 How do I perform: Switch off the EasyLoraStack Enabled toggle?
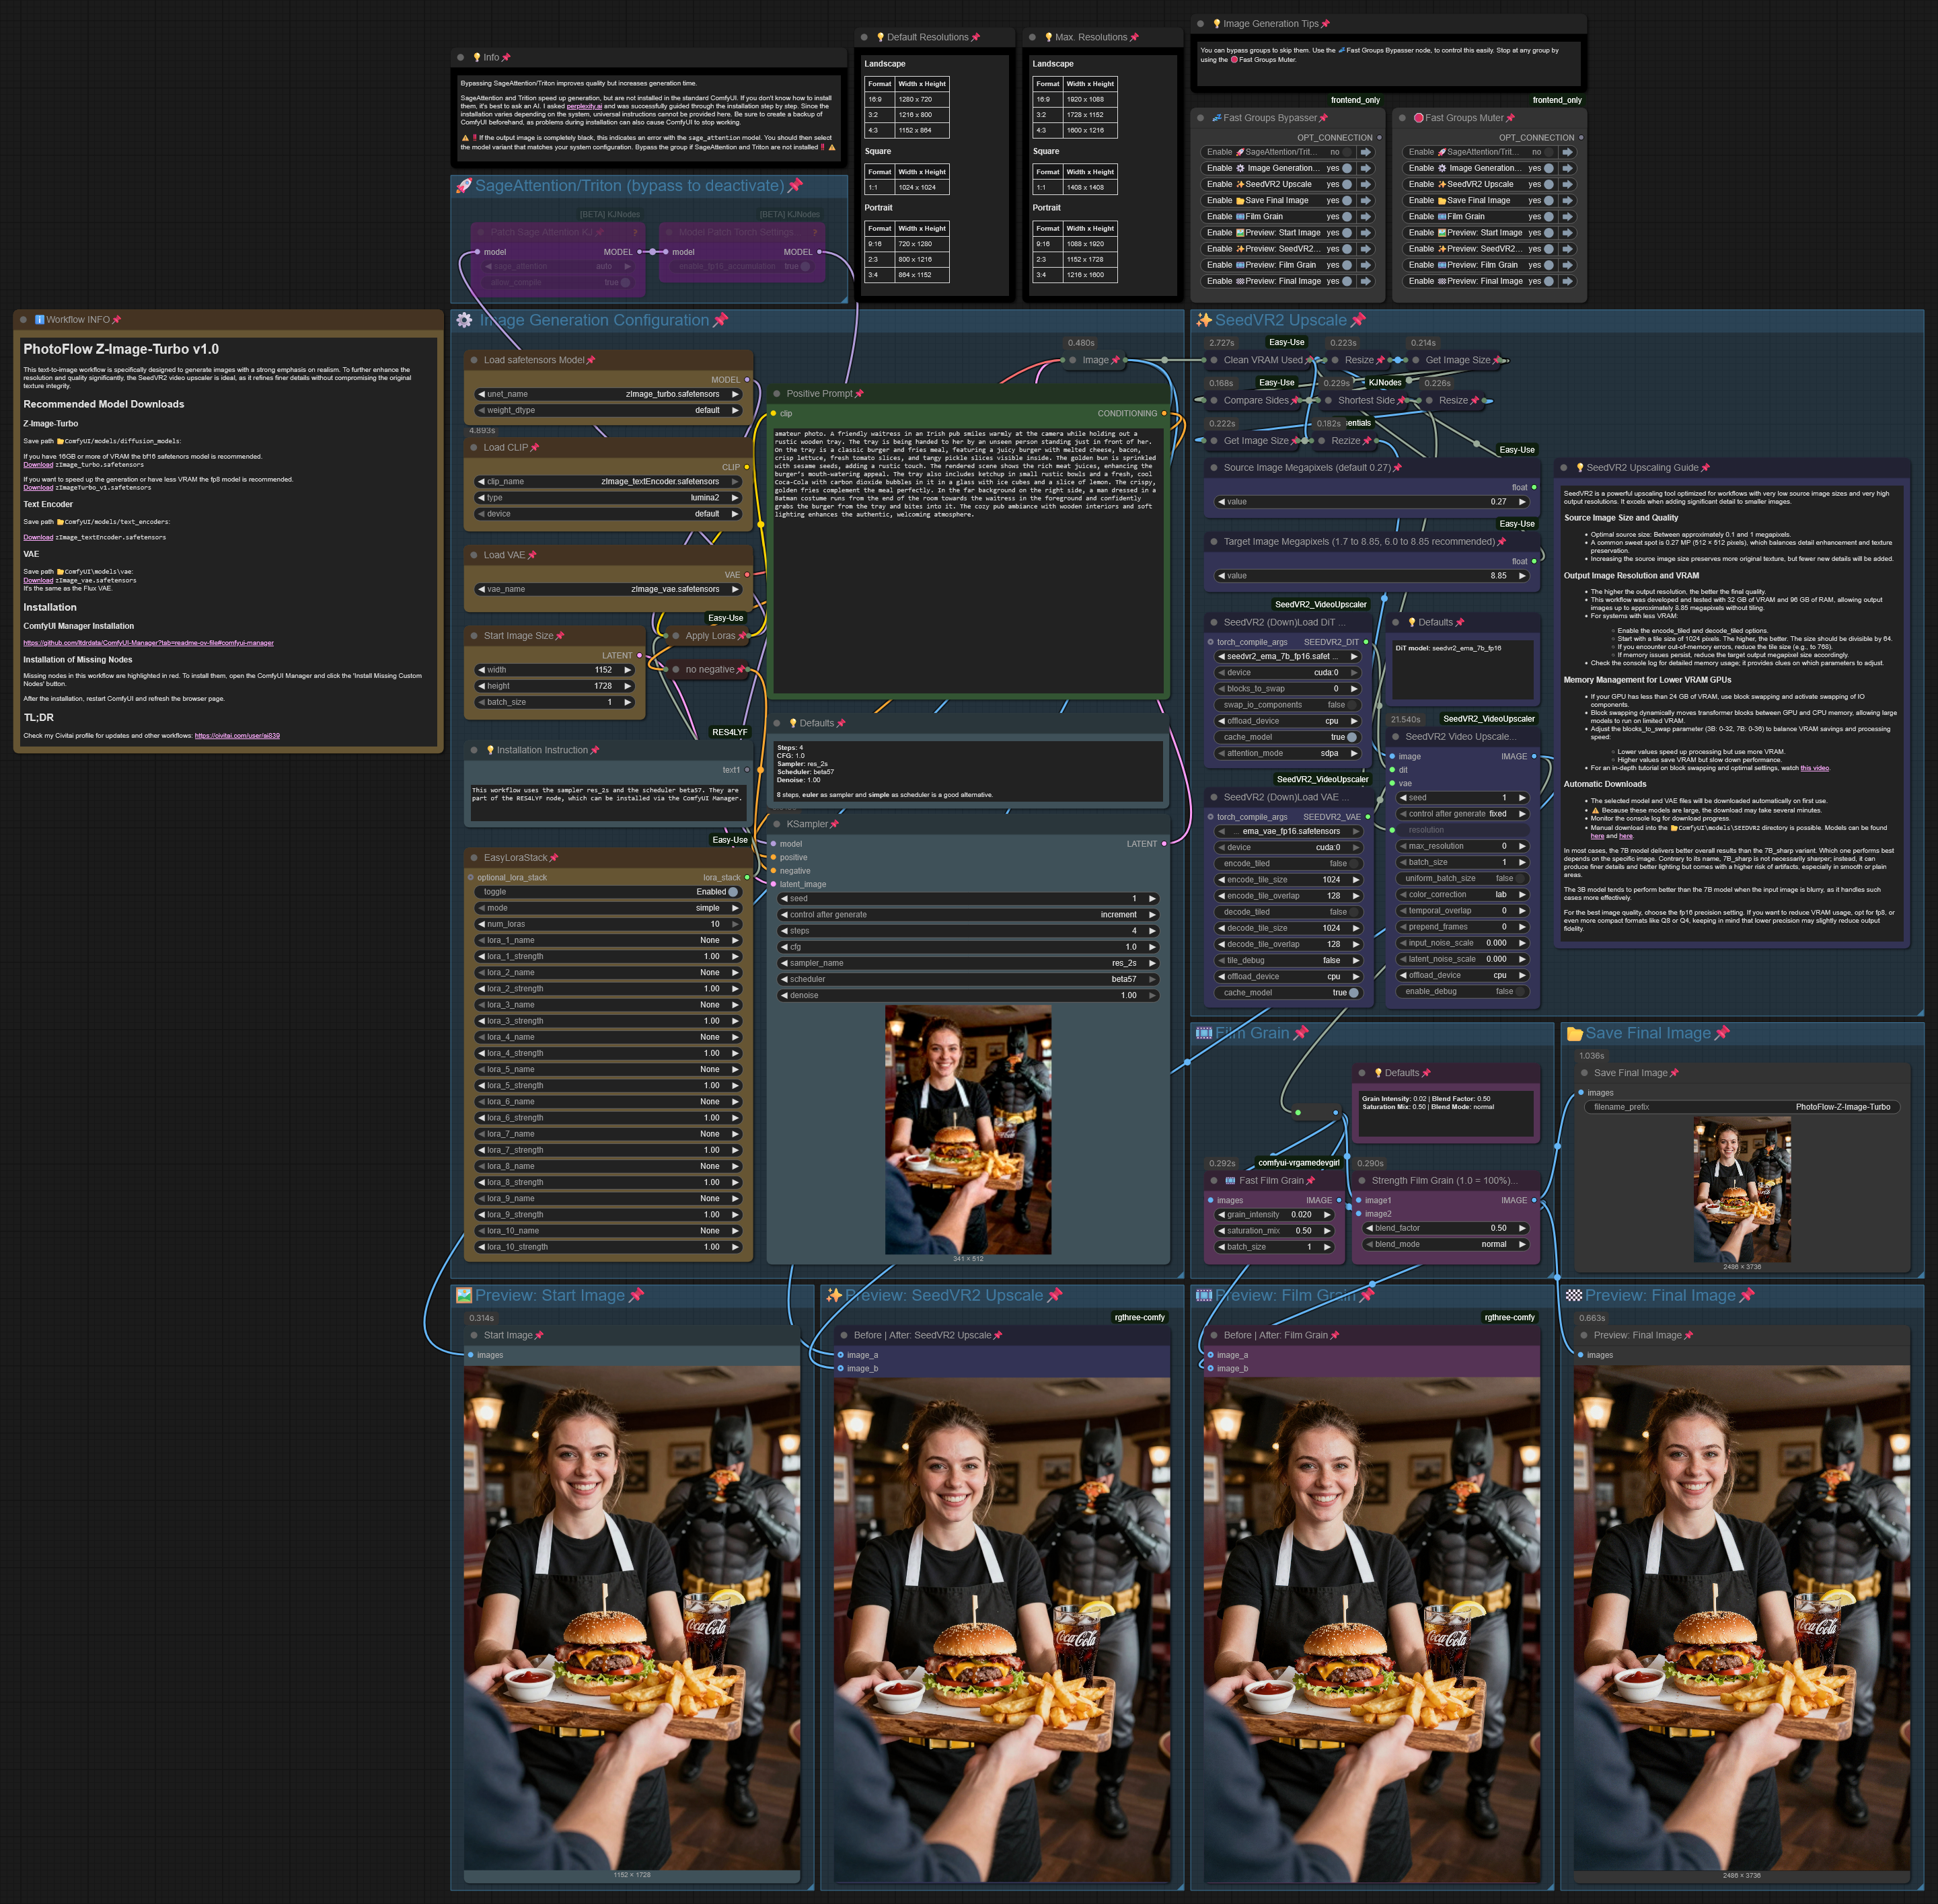click(x=732, y=892)
